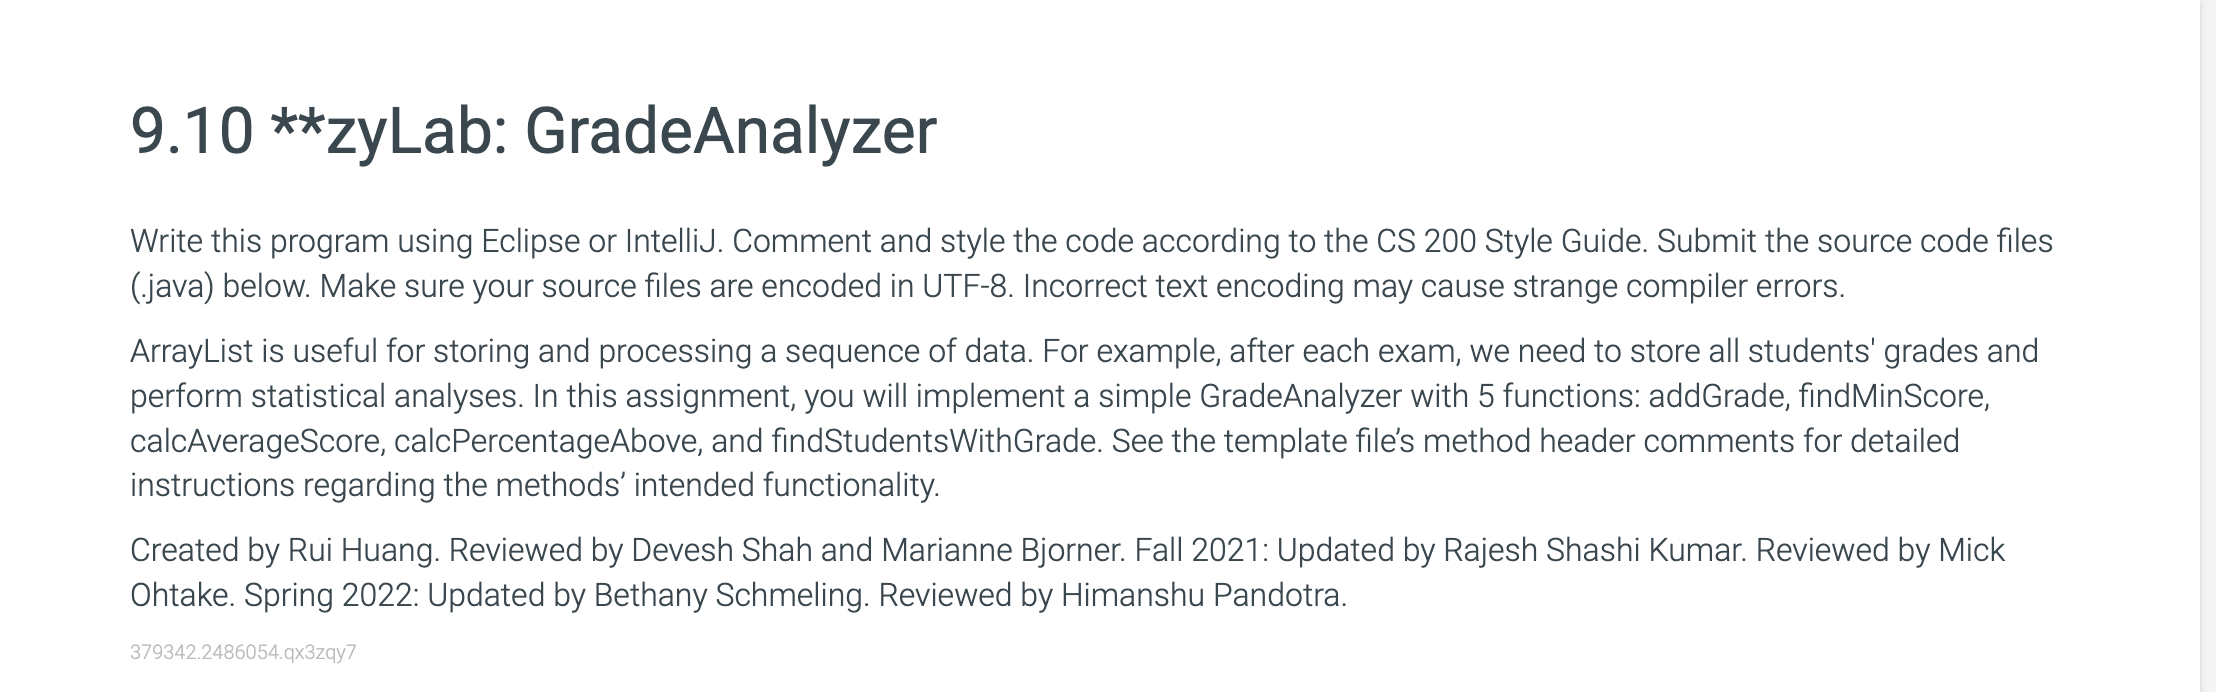Click the 'addGrade' function name
Screen dimensions: 2216x692
1718,397
